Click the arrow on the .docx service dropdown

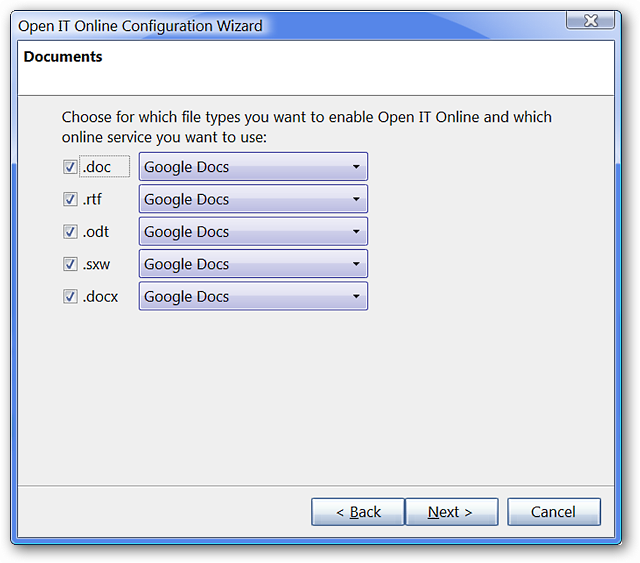point(356,296)
